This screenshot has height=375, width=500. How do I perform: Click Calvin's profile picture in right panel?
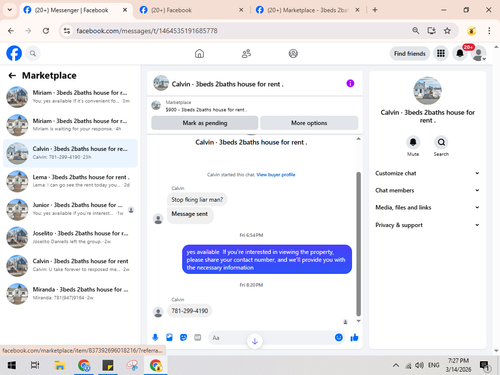(x=427, y=90)
